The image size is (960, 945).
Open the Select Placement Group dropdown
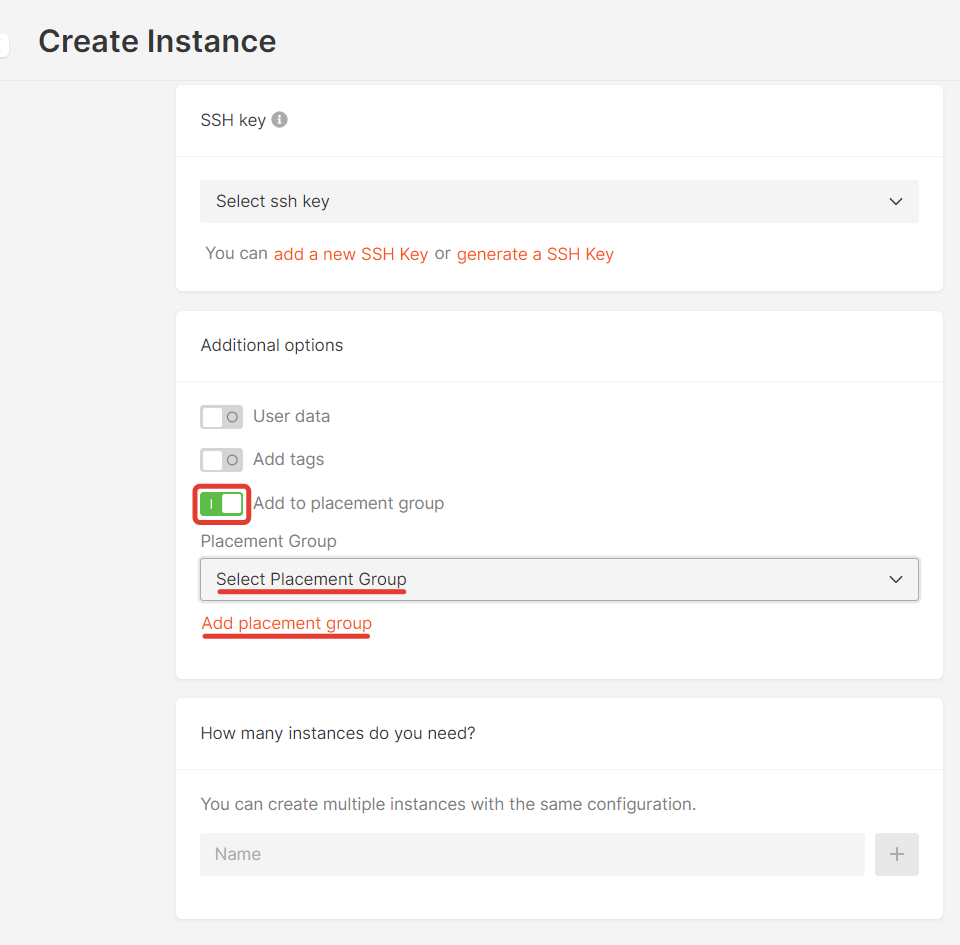[559, 579]
